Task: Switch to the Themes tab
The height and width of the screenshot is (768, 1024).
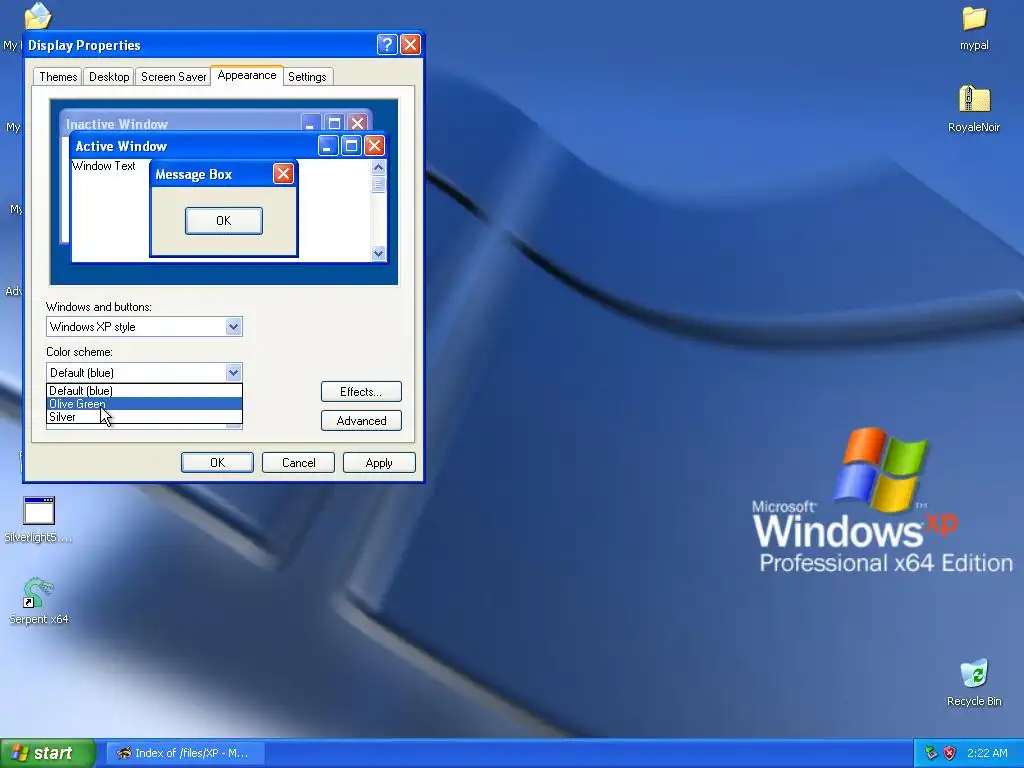Action: [x=57, y=76]
